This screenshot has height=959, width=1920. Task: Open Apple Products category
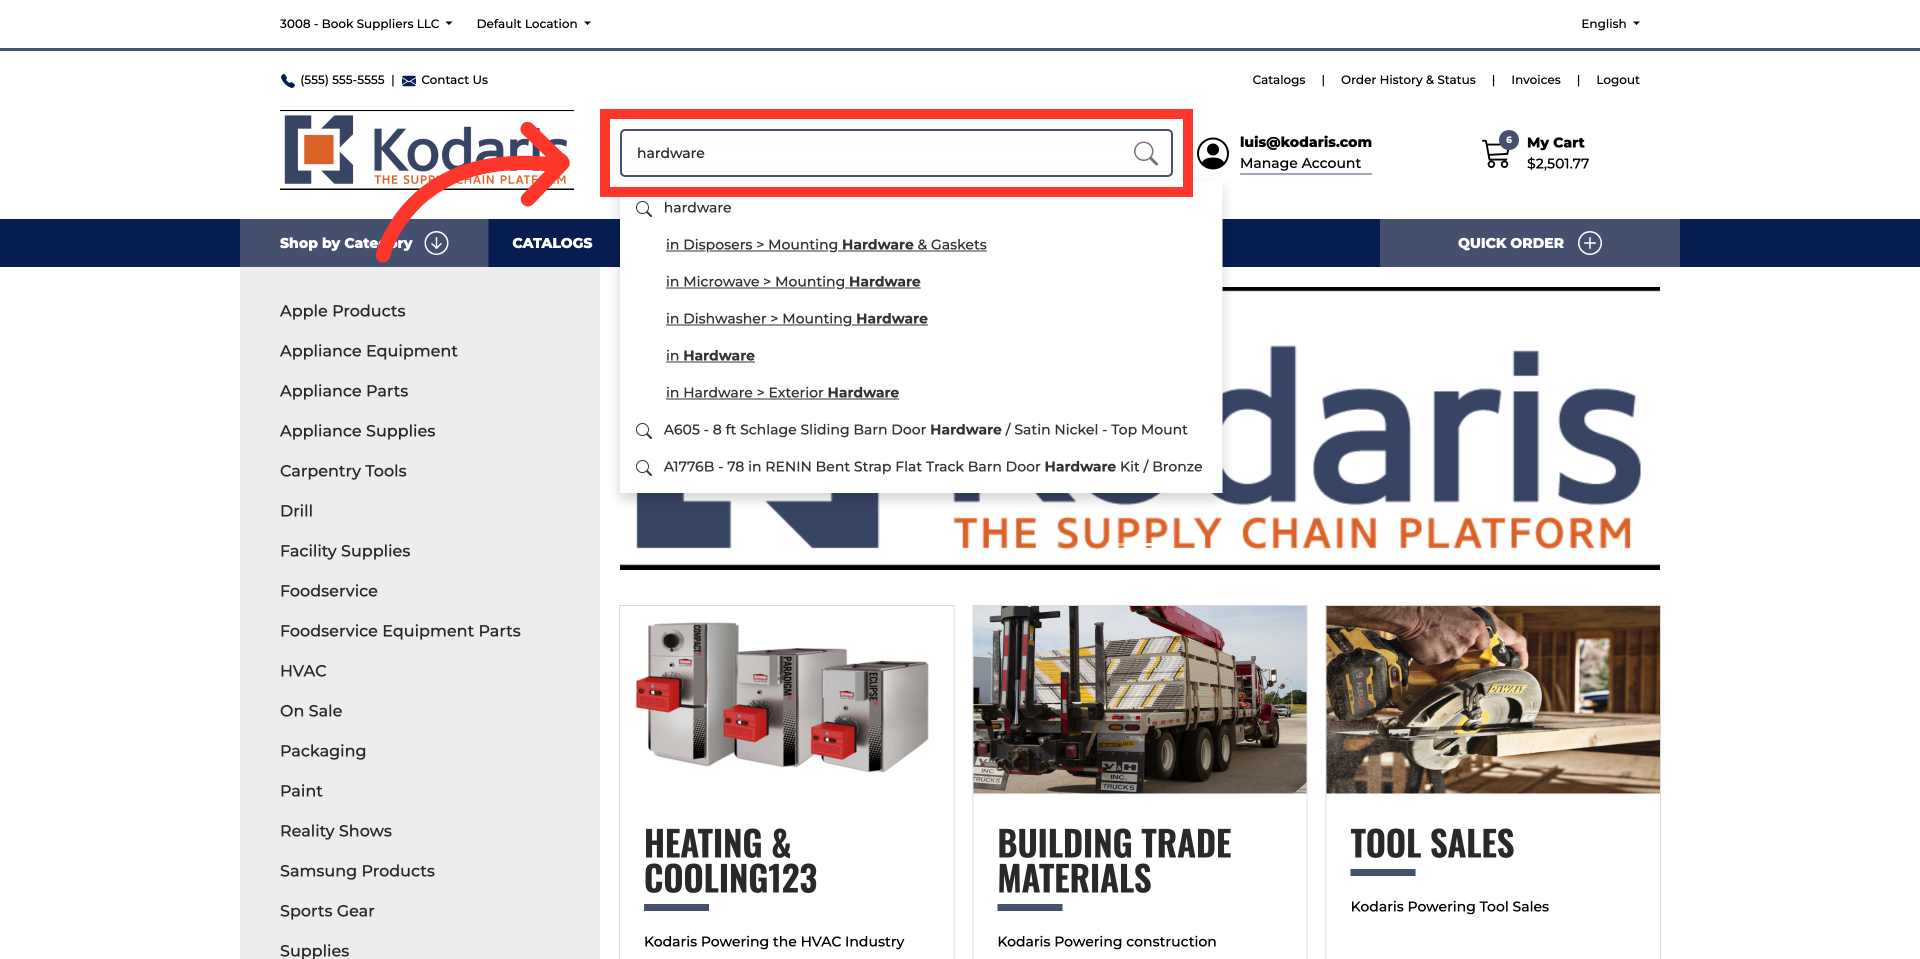(343, 311)
